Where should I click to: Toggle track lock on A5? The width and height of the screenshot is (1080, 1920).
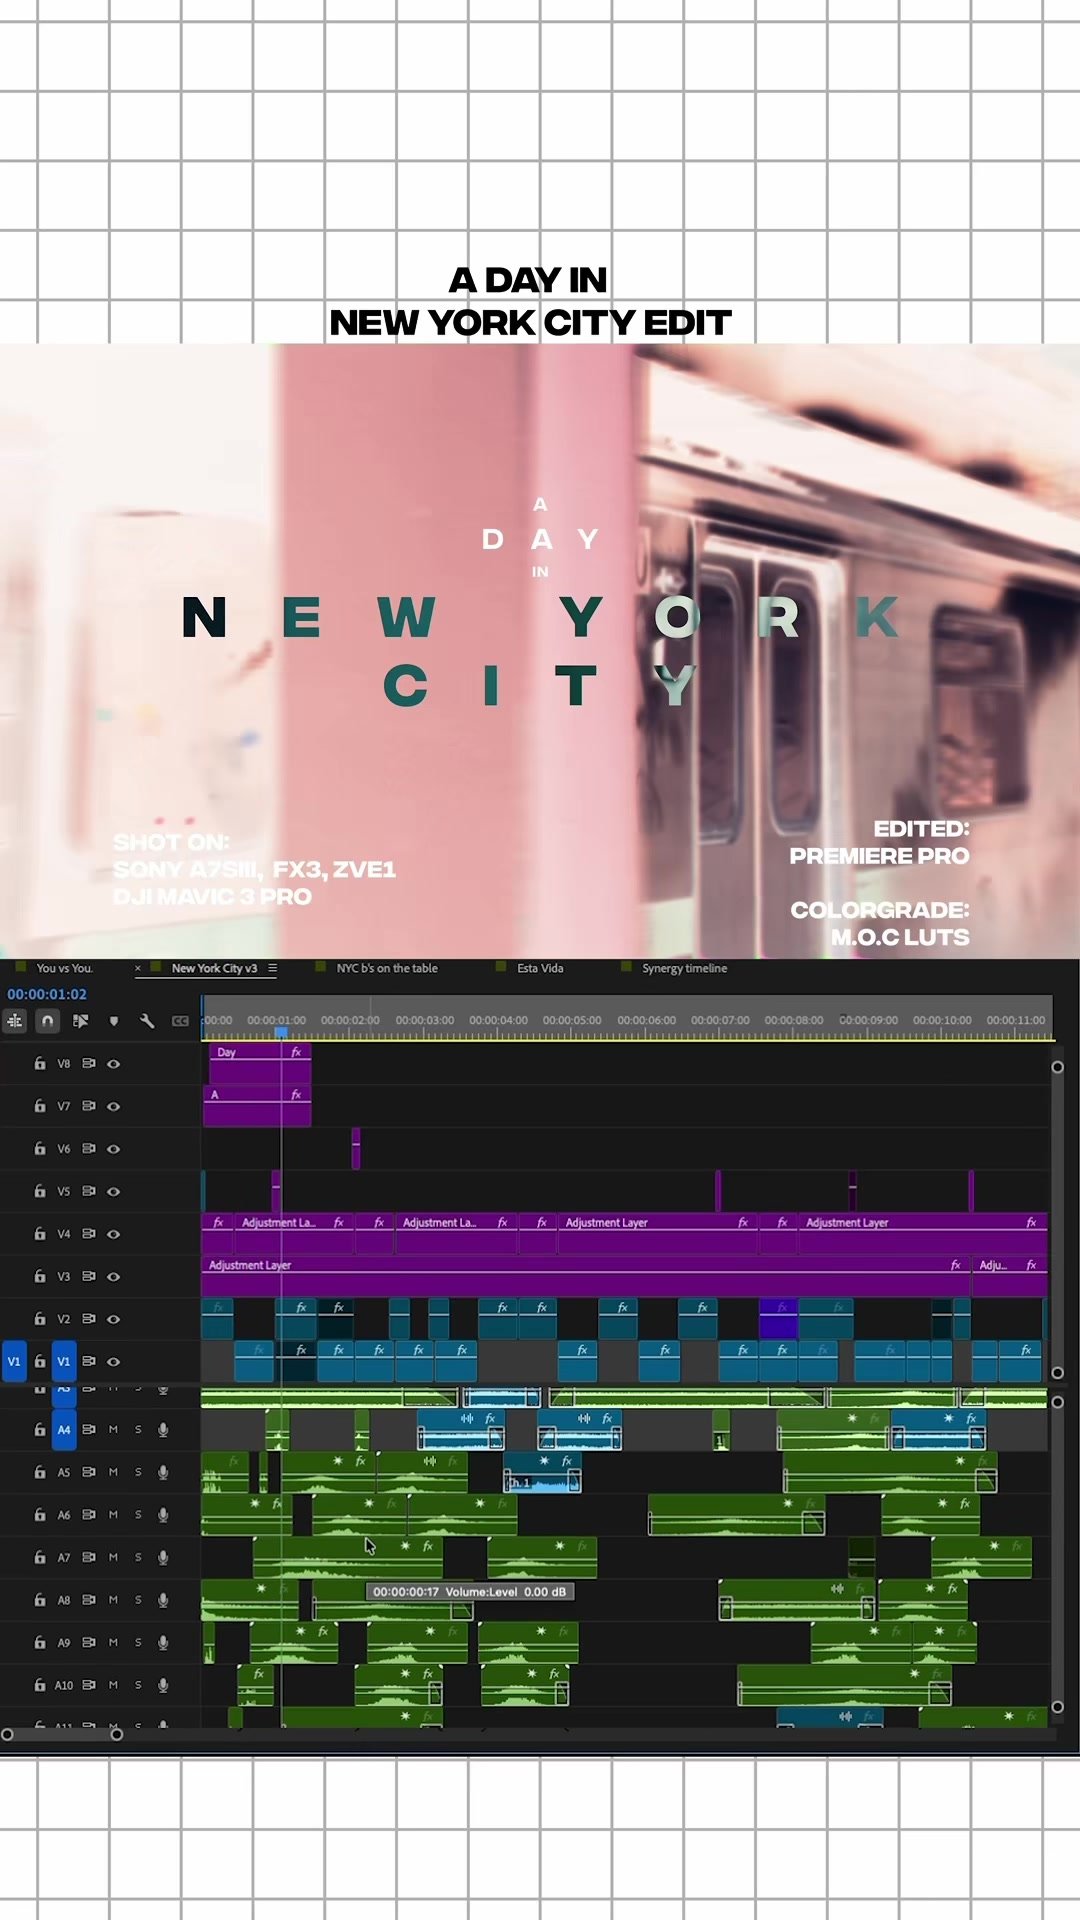pyautogui.click(x=40, y=1472)
